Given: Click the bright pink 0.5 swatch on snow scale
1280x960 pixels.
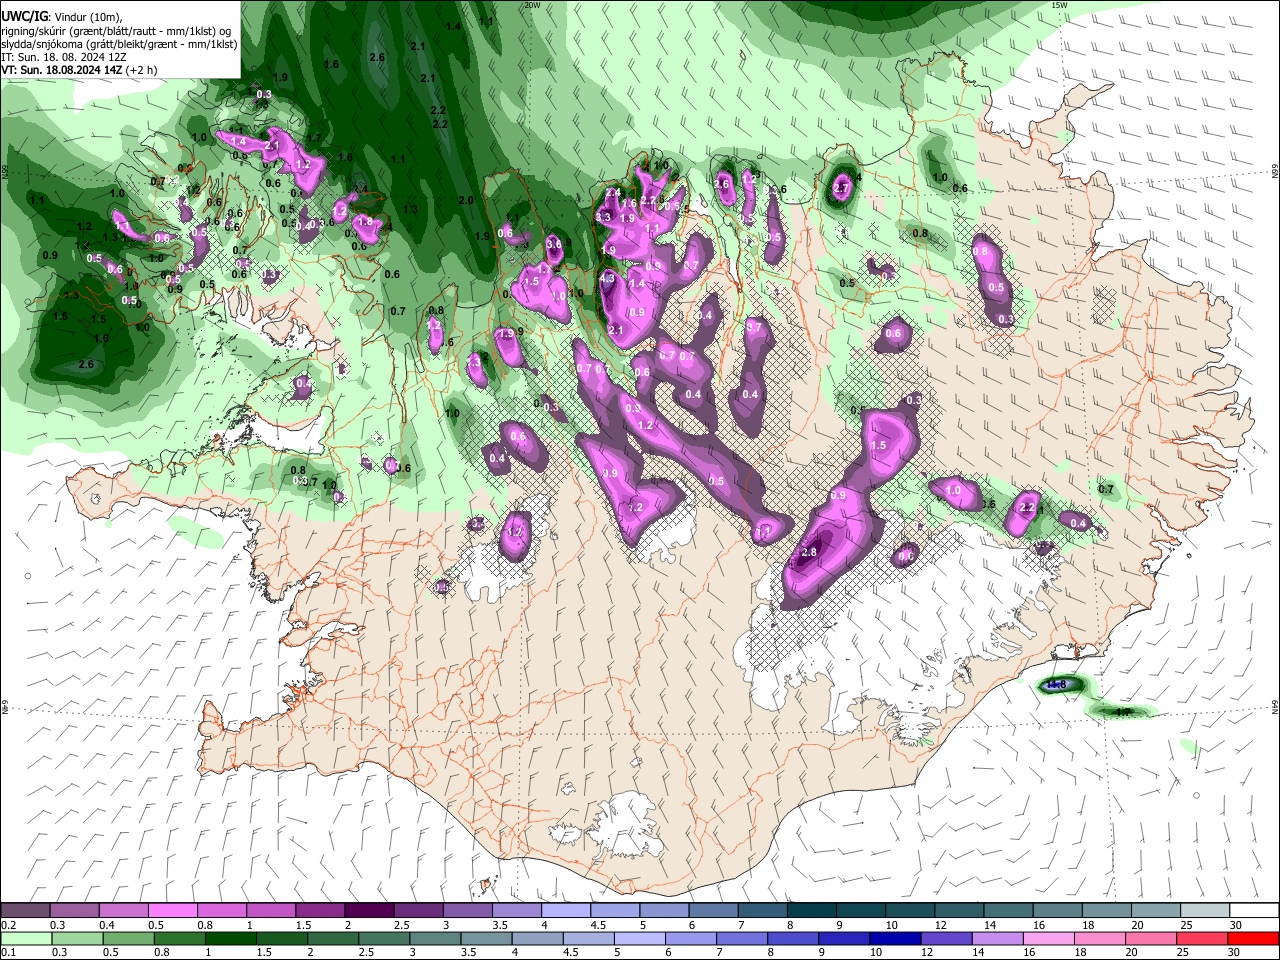Looking at the screenshot, I should tap(173, 910).
